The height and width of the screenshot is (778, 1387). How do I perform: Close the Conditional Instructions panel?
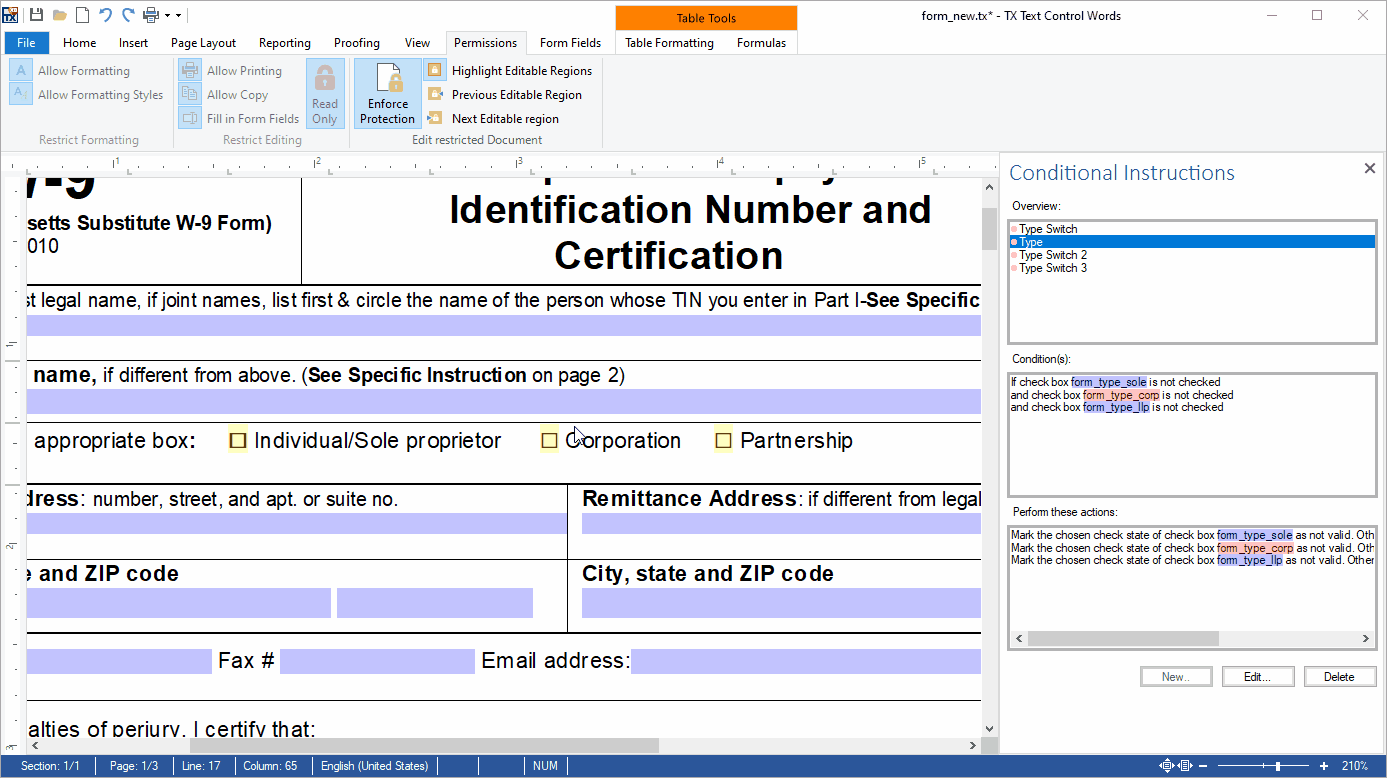pos(1370,169)
